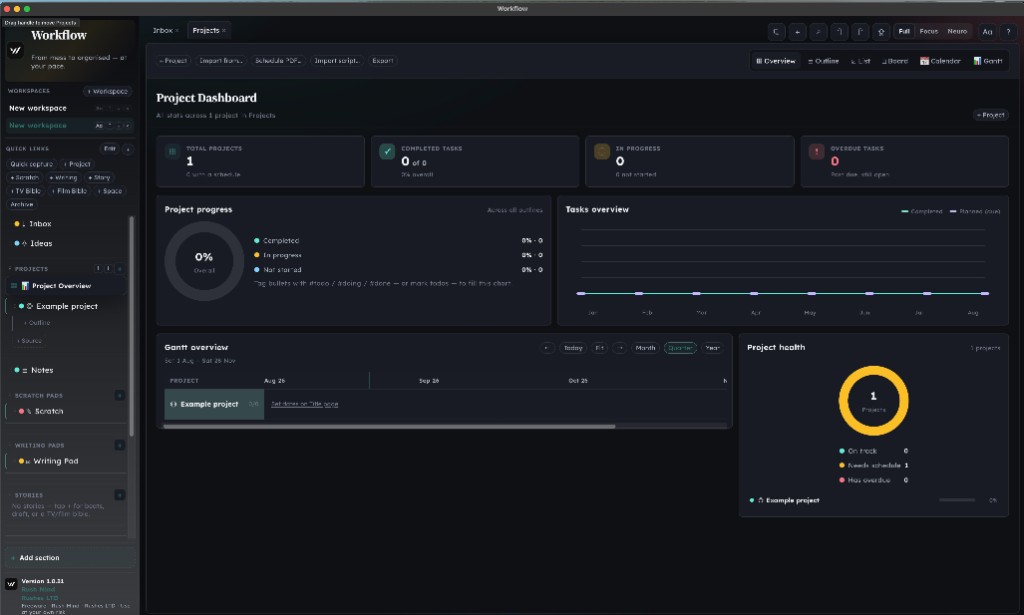Expand Example project row in Gantt overview
Image resolution: width=1024 pixels, height=615 pixels.
pyautogui.click(x=173, y=404)
